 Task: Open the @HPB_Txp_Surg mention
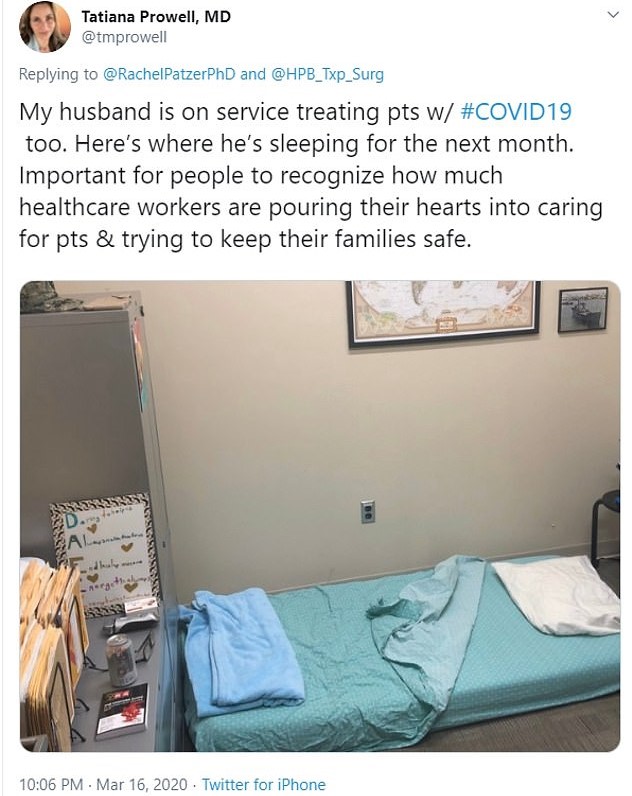[327, 74]
